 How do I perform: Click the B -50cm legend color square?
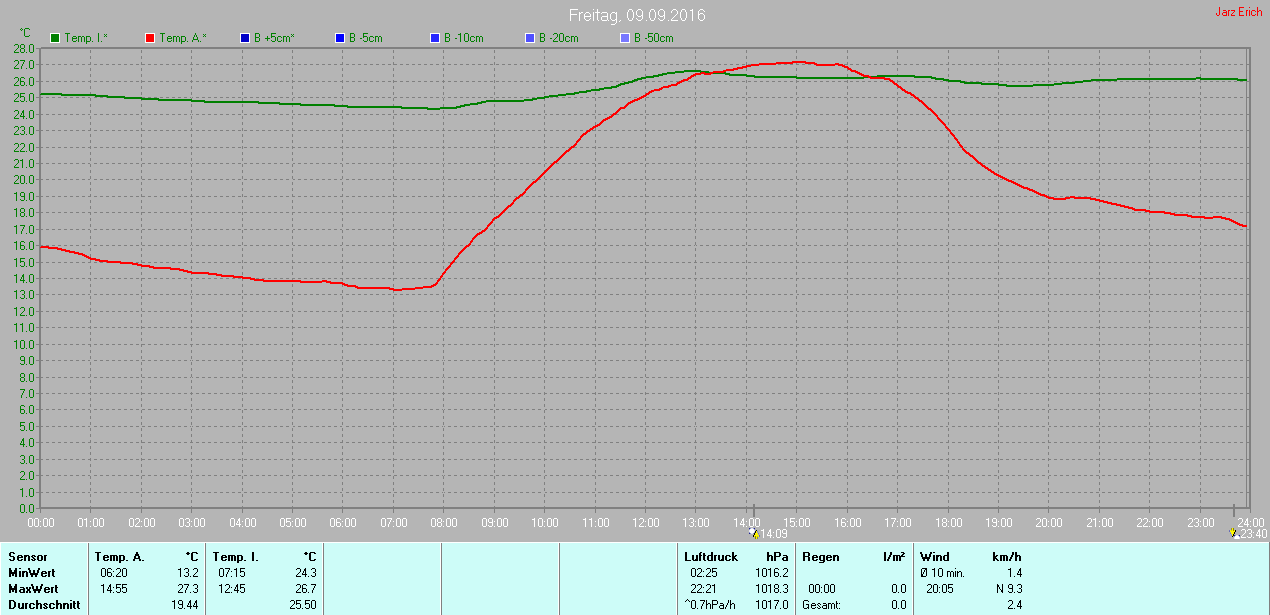pyautogui.click(x=625, y=38)
